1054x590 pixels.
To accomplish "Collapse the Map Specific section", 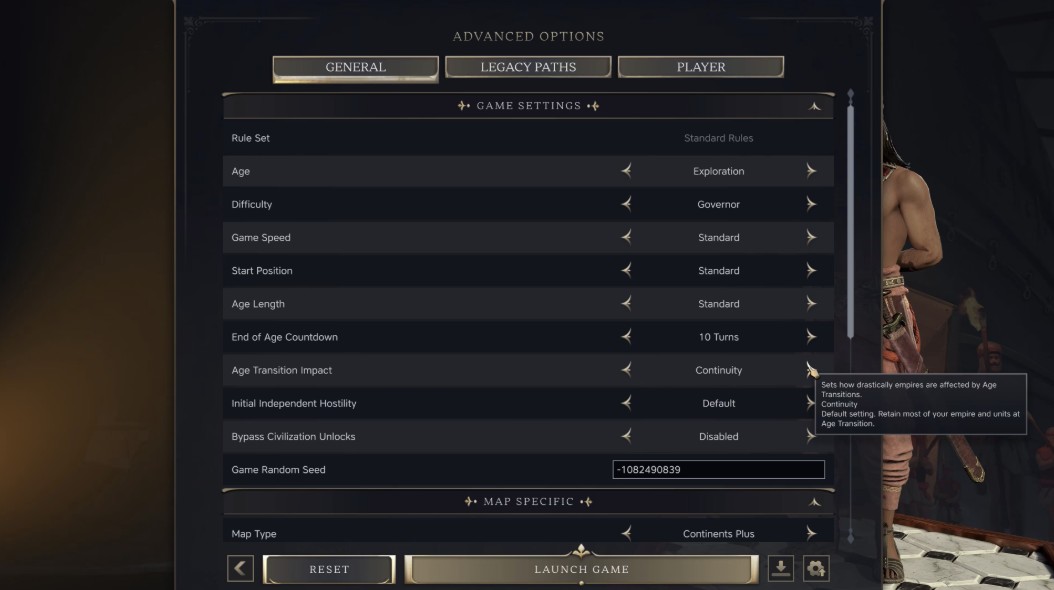I will 815,502.
